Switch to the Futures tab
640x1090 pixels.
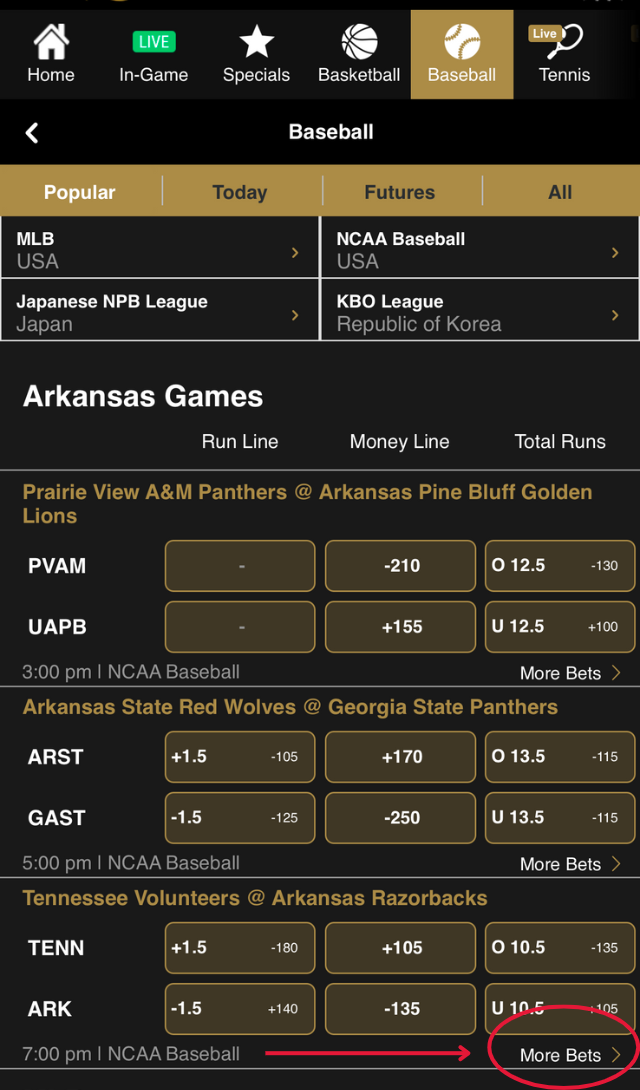400,192
